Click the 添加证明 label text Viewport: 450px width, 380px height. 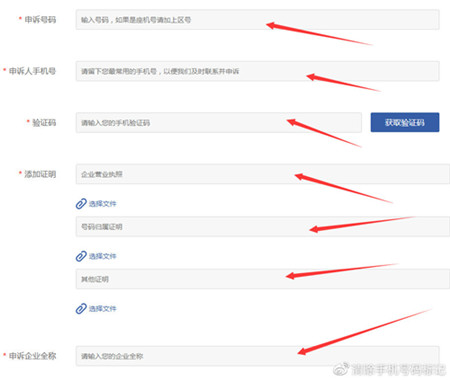click(x=40, y=174)
